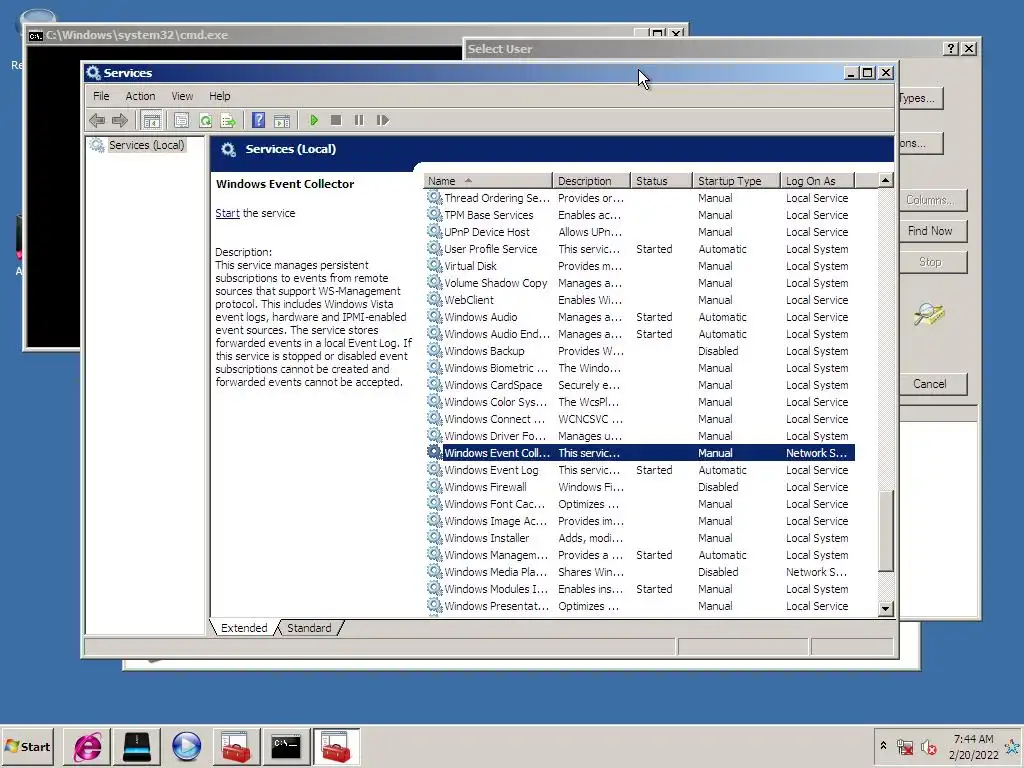The height and width of the screenshot is (768, 1024).
Task: Sort by the Startup Type column header
Action: pos(736,181)
